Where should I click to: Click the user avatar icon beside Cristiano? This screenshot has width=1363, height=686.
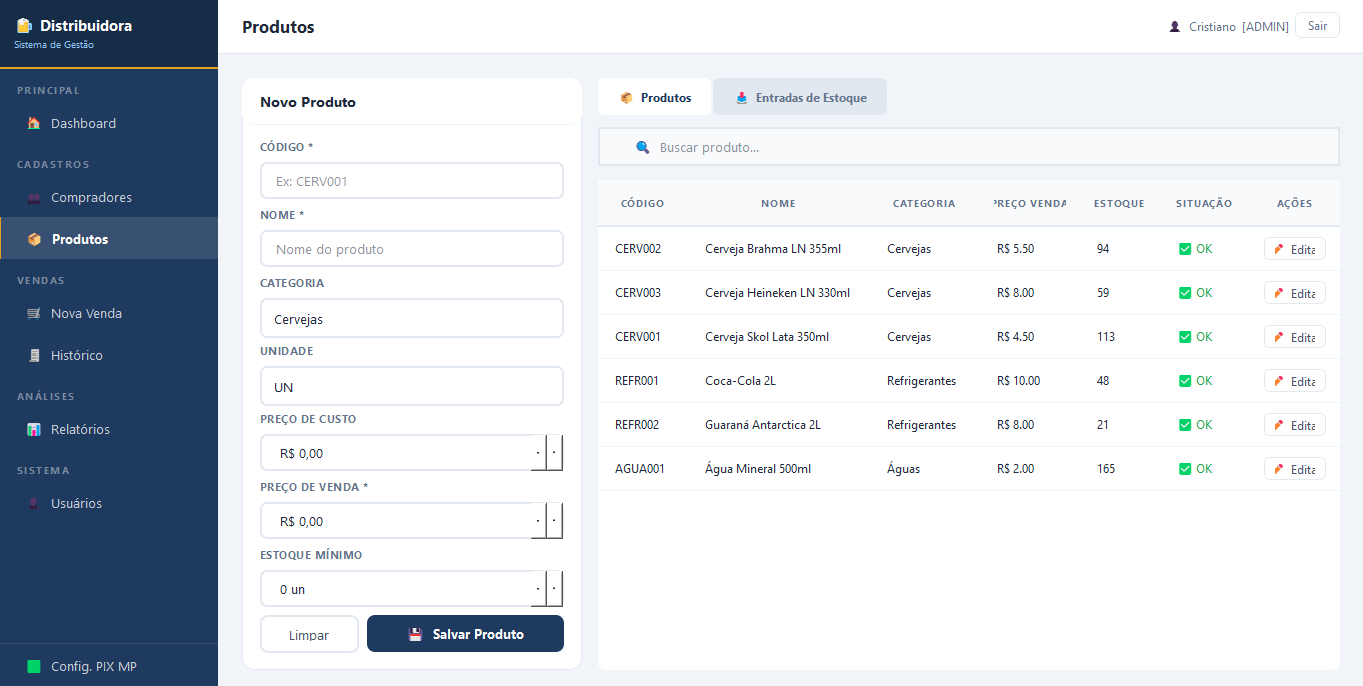click(x=1175, y=27)
